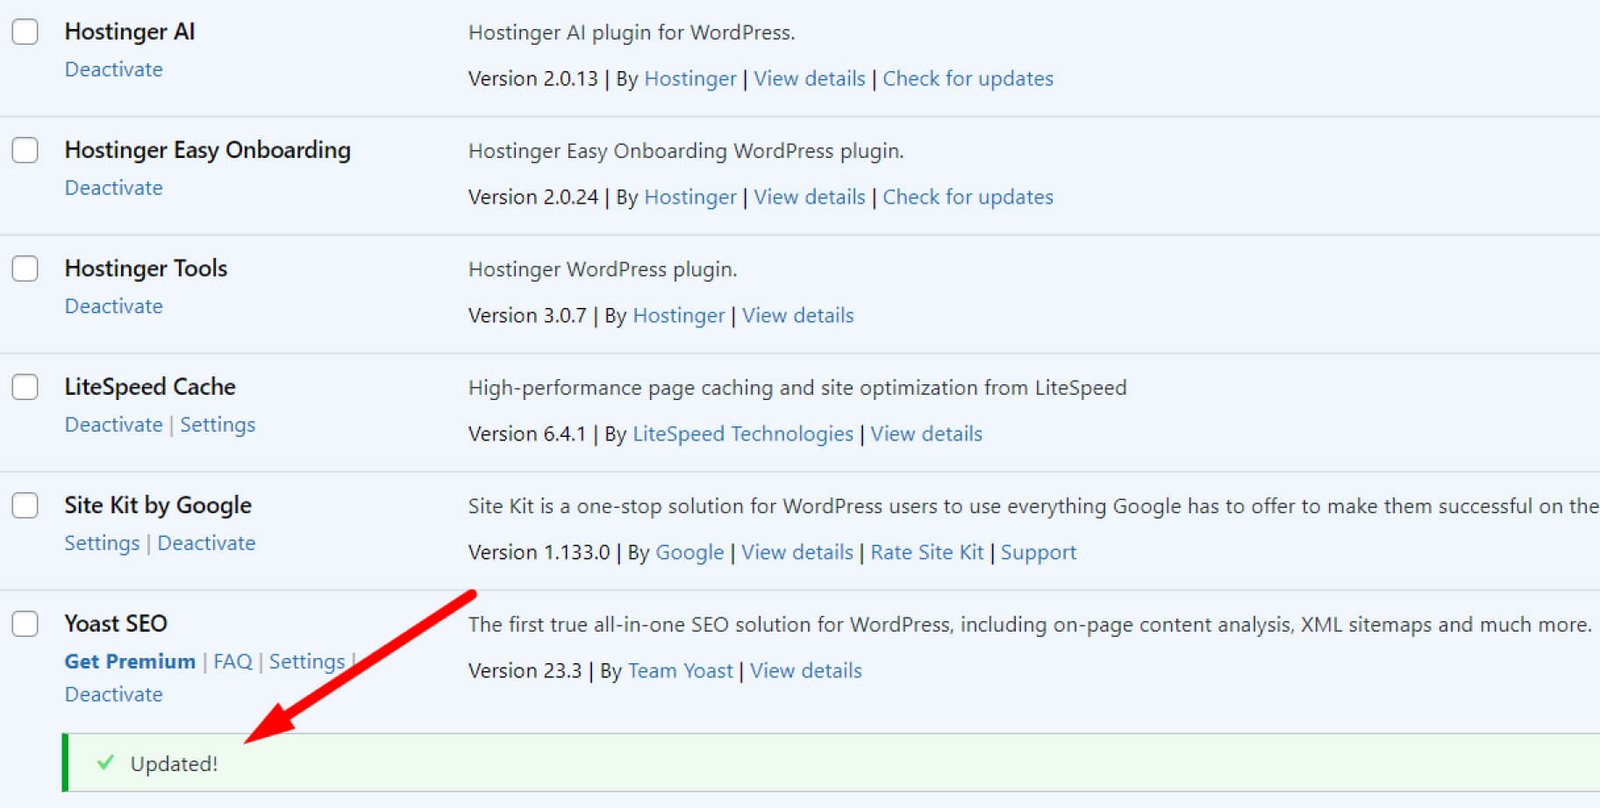Image resolution: width=1600 pixels, height=808 pixels.
Task: Click the Hostinger Tools description text
Action: 603,270
